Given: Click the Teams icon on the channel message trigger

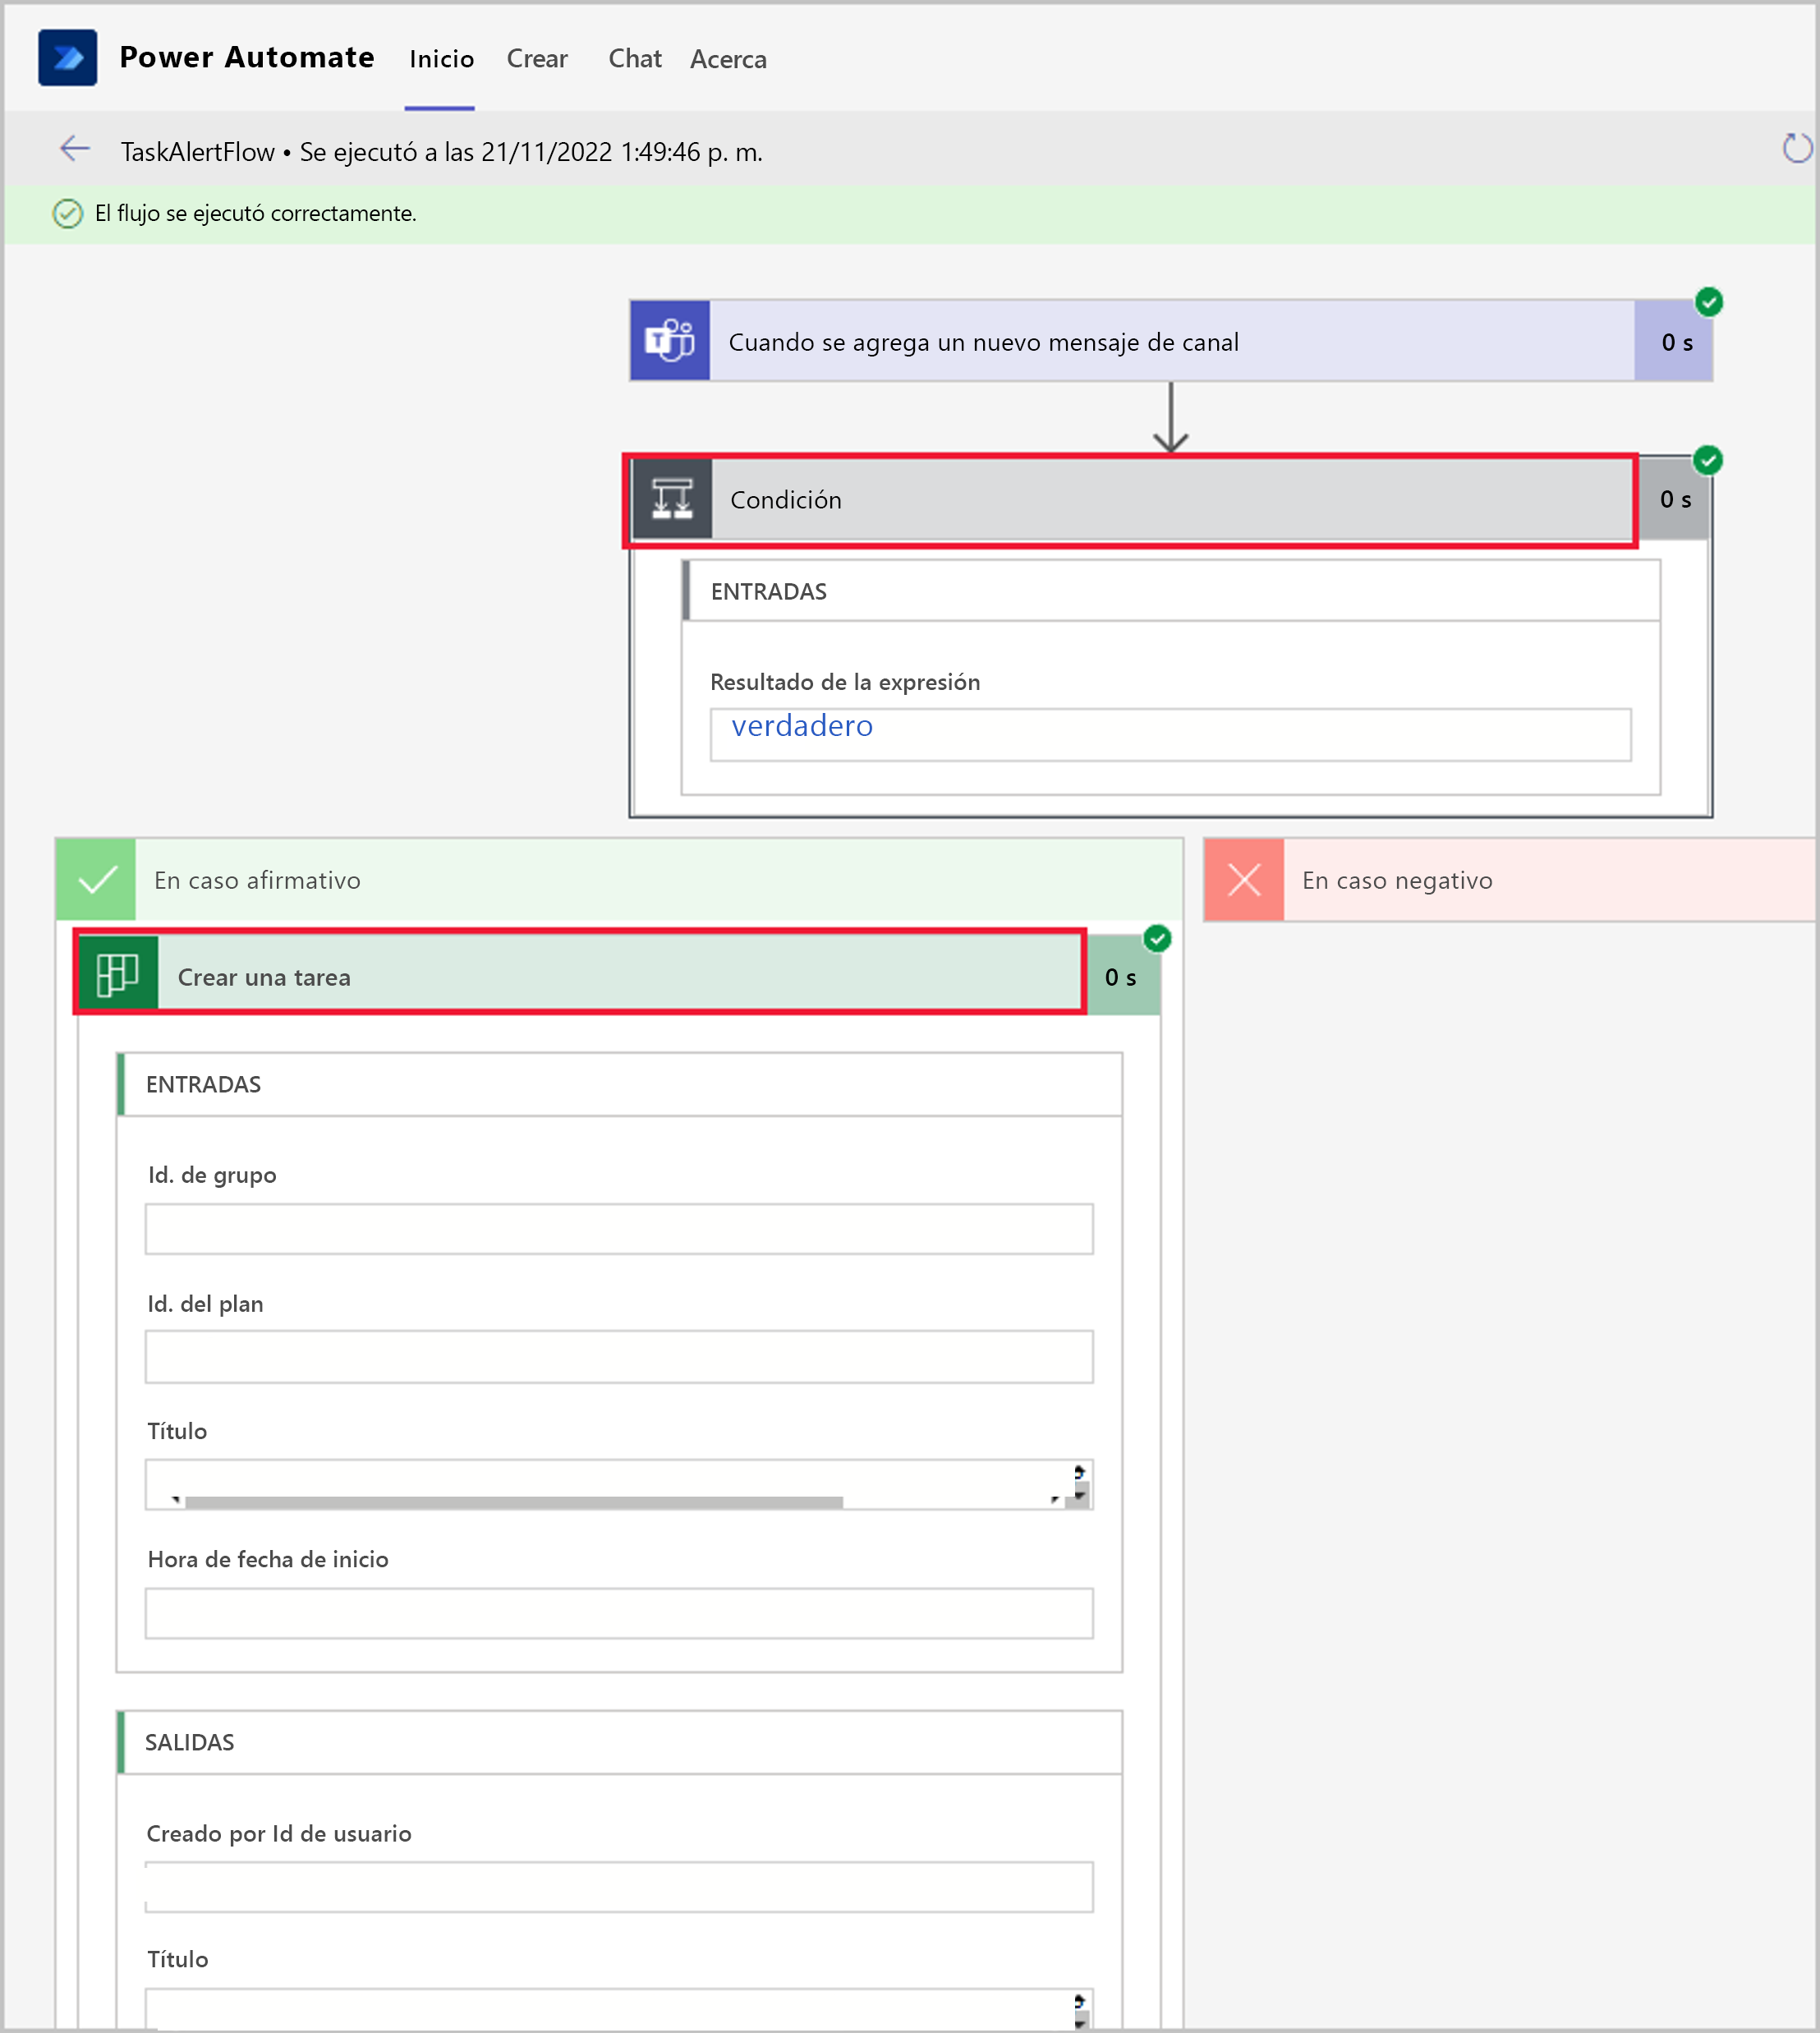Looking at the screenshot, I should pos(669,340).
